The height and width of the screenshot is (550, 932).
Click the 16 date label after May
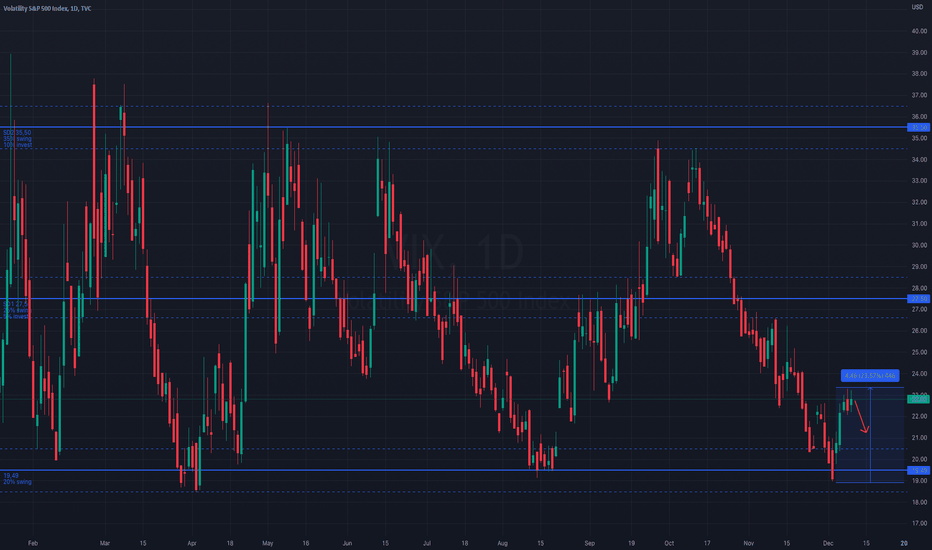[x=306, y=543]
